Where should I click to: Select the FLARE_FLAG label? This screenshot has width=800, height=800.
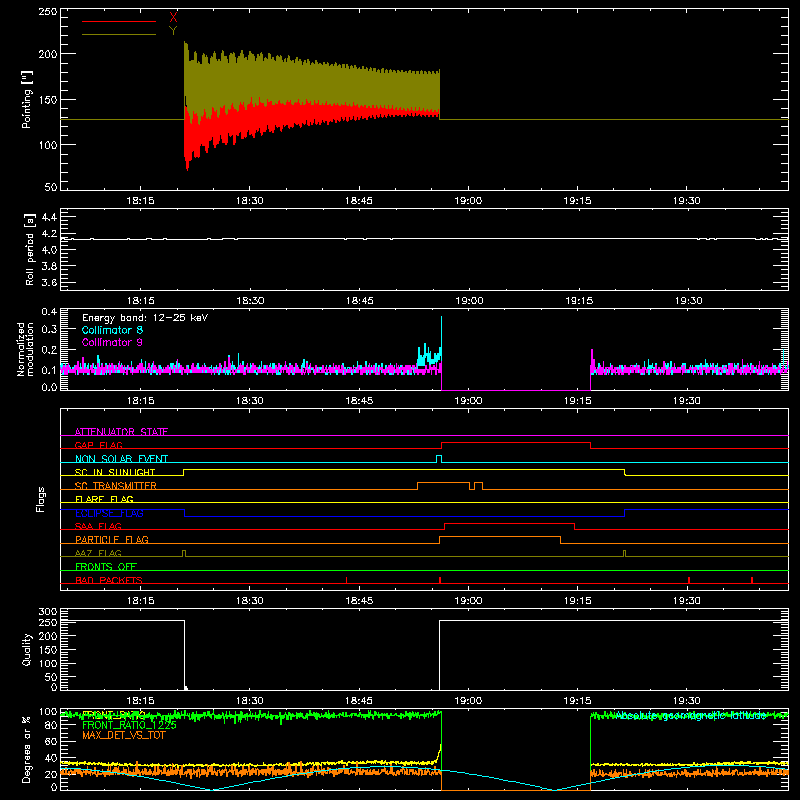coord(104,499)
